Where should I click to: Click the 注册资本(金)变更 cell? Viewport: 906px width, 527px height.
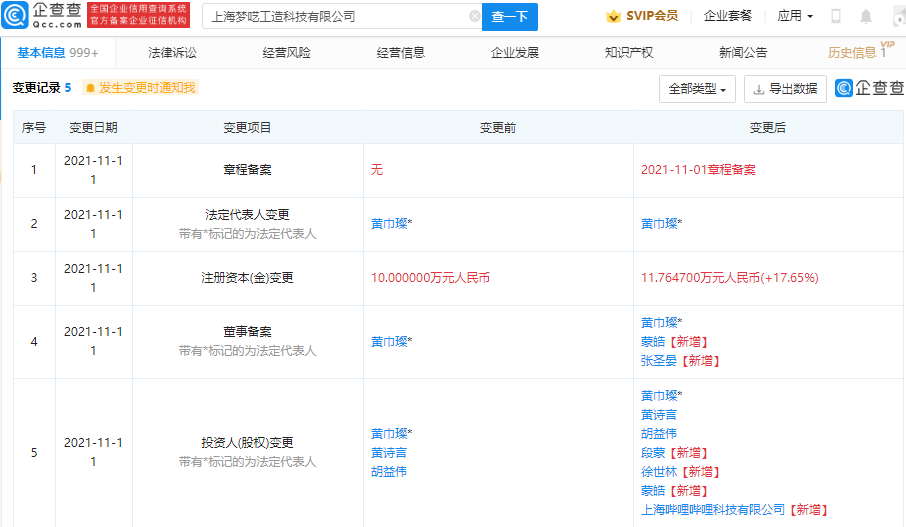(247, 278)
